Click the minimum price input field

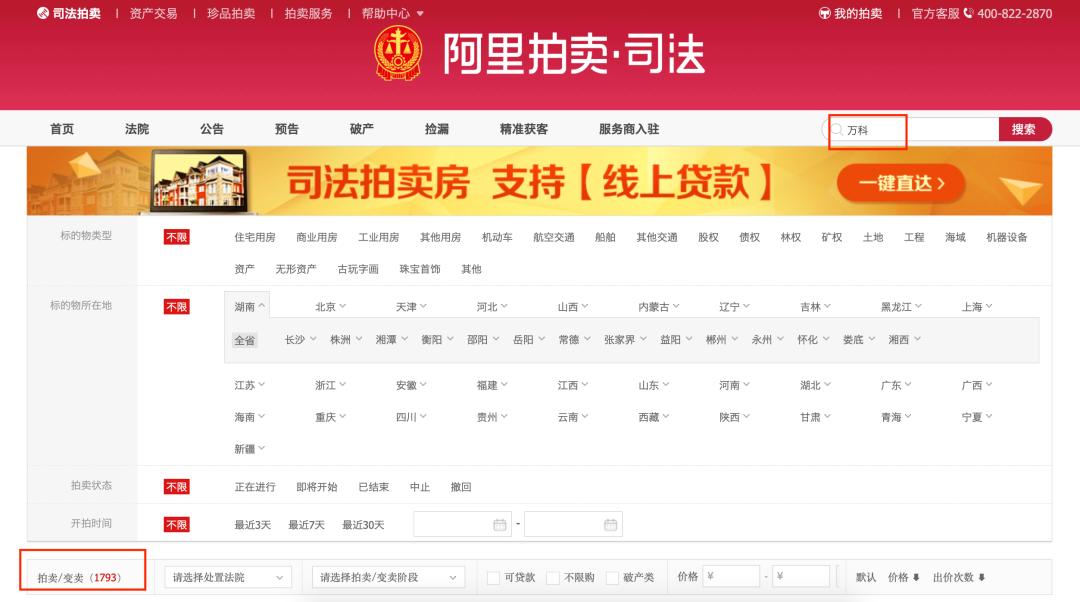[735, 575]
